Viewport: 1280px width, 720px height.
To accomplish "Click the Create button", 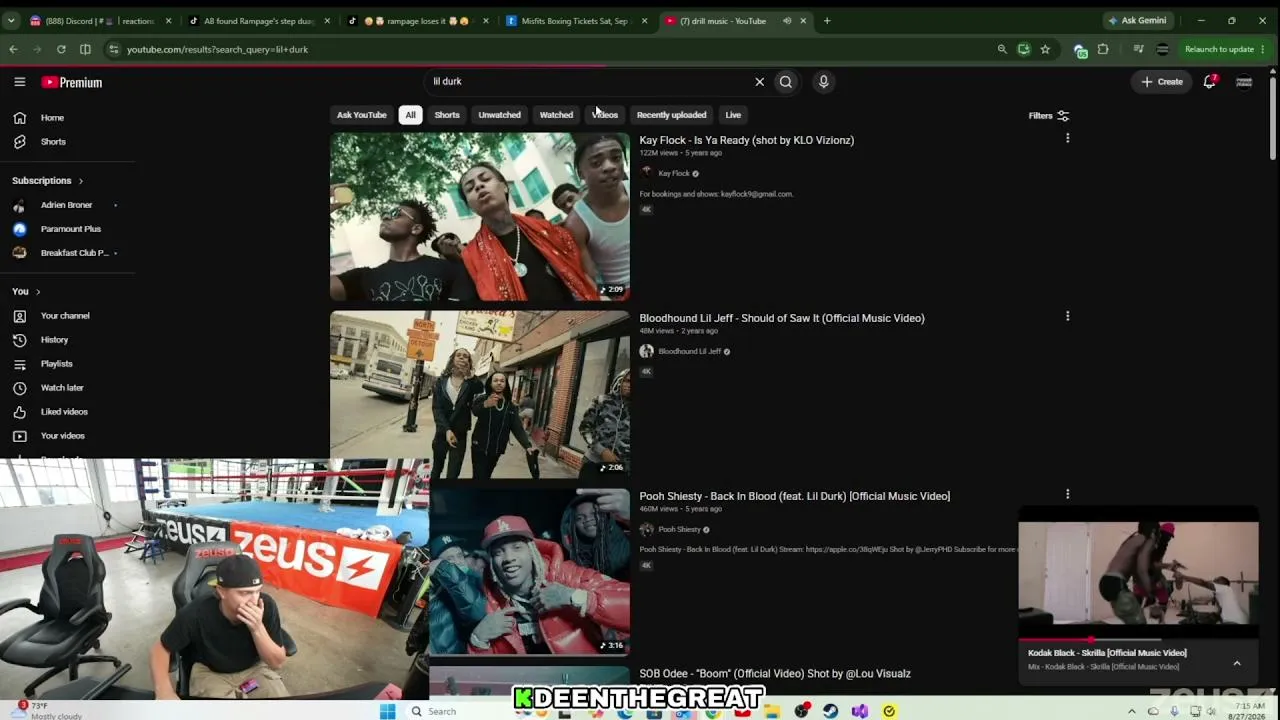I will click(1161, 82).
